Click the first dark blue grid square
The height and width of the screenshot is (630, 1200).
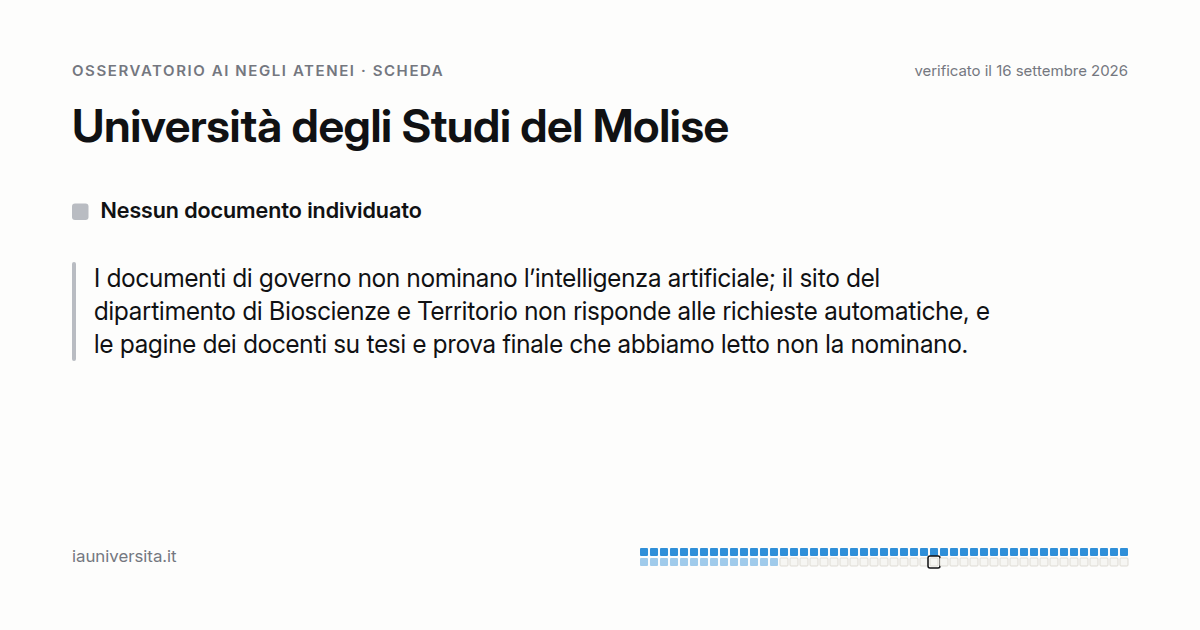click(644, 552)
